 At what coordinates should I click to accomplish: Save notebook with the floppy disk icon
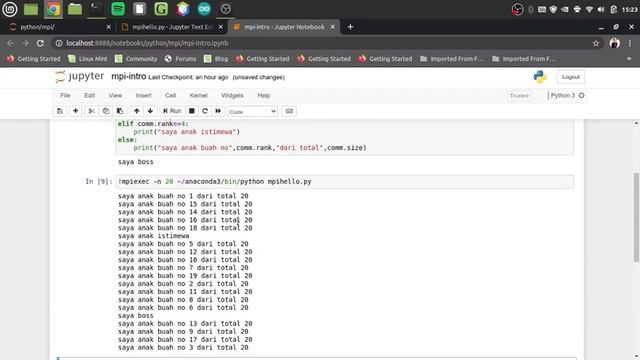(60, 111)
